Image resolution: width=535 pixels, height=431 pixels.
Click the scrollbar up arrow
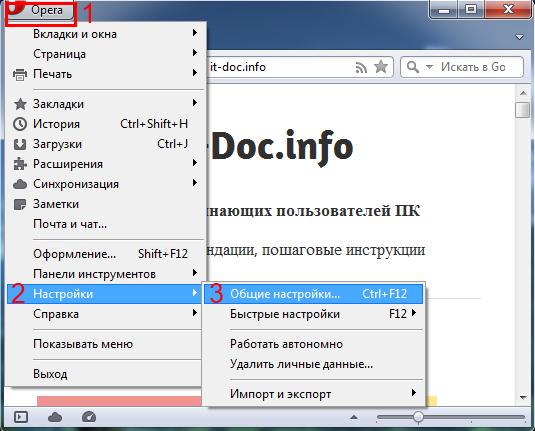[523, 93]
